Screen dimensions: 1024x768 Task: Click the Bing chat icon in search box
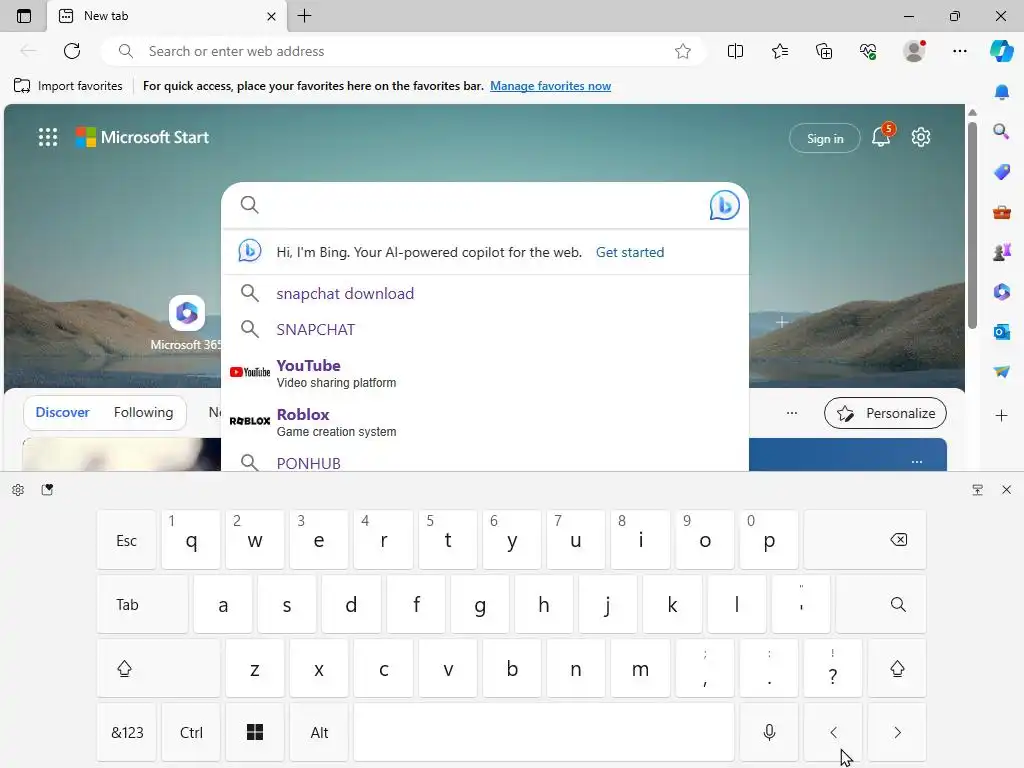click(x=724, y=205)
